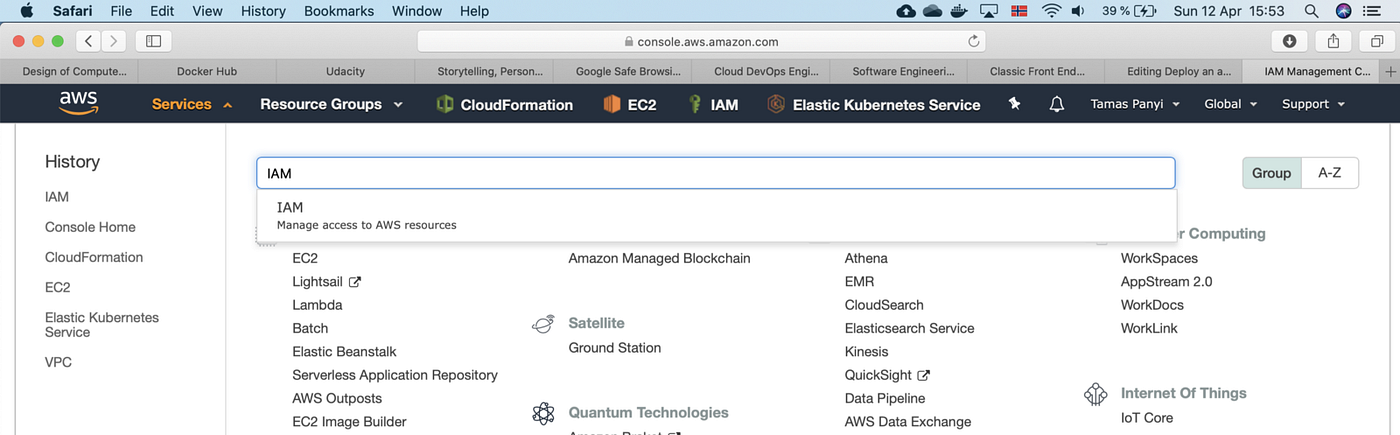Click the Safari share icon
Image resolution: width=1400 pixels, height=435 pixels.
pos(1333,41)
